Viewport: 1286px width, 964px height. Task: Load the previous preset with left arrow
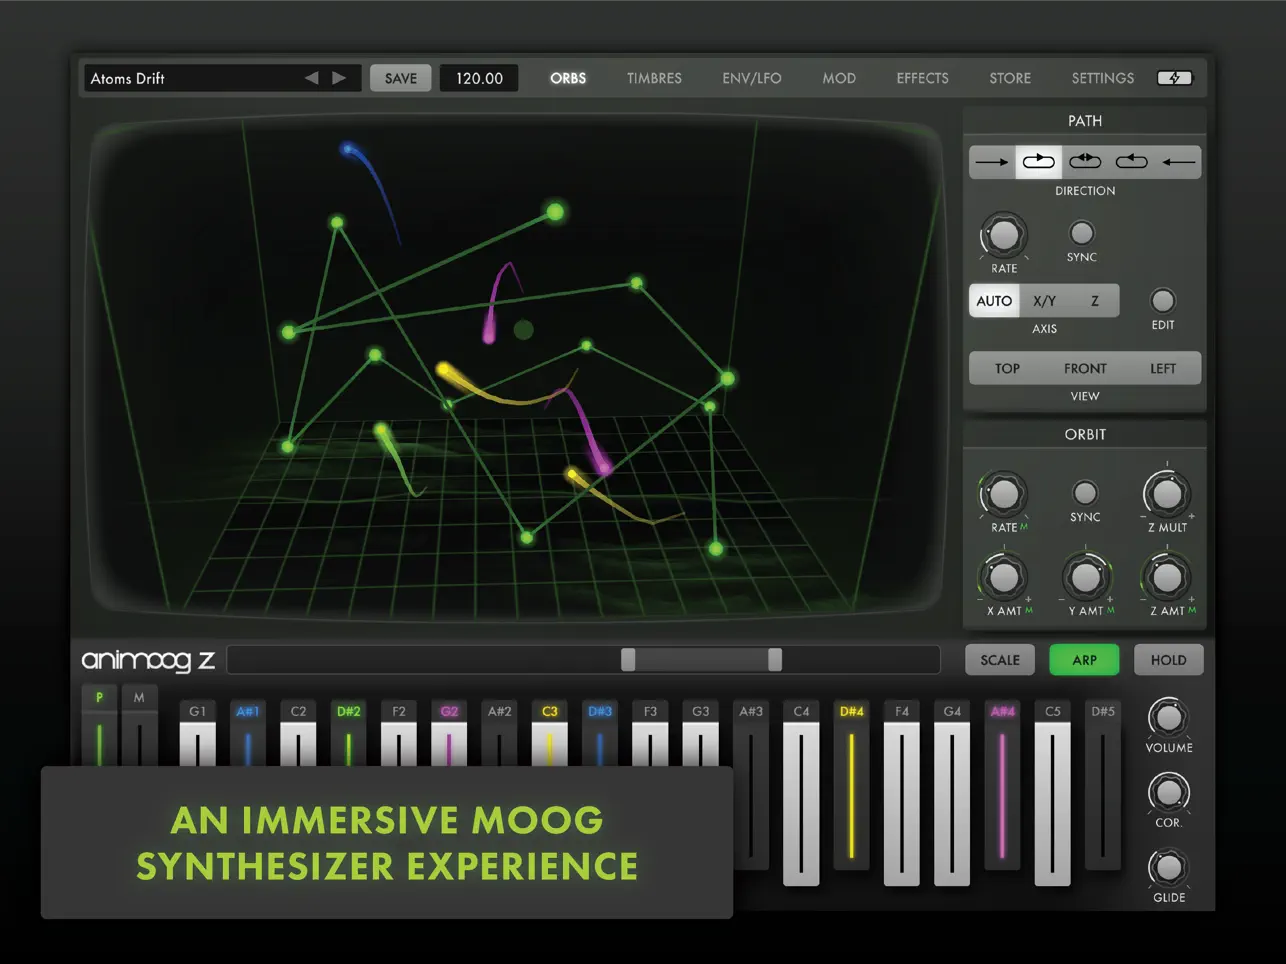[312, 78]
